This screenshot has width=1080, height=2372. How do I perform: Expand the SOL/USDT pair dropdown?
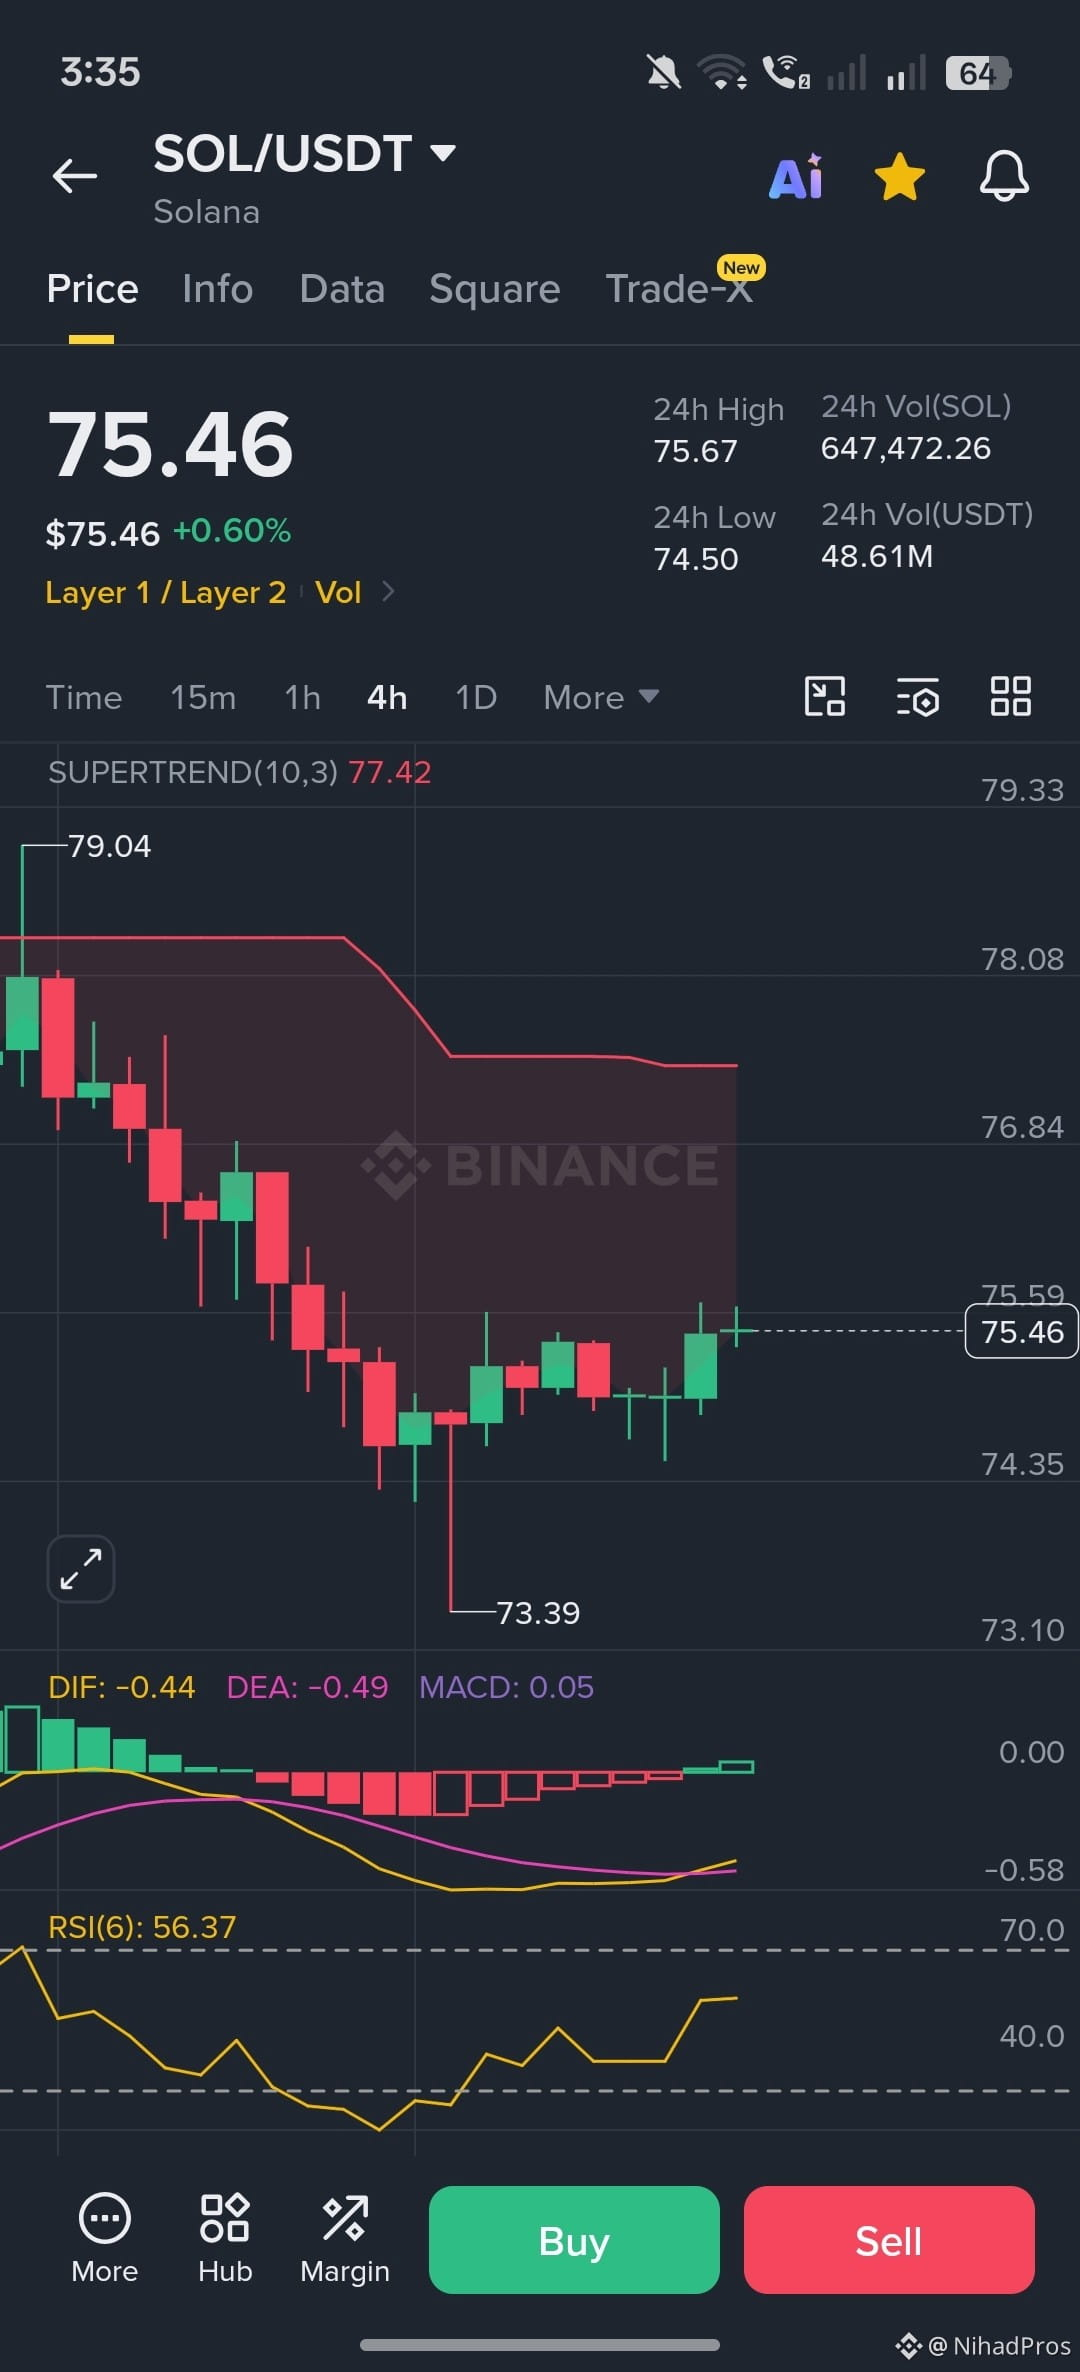[443, 153]
